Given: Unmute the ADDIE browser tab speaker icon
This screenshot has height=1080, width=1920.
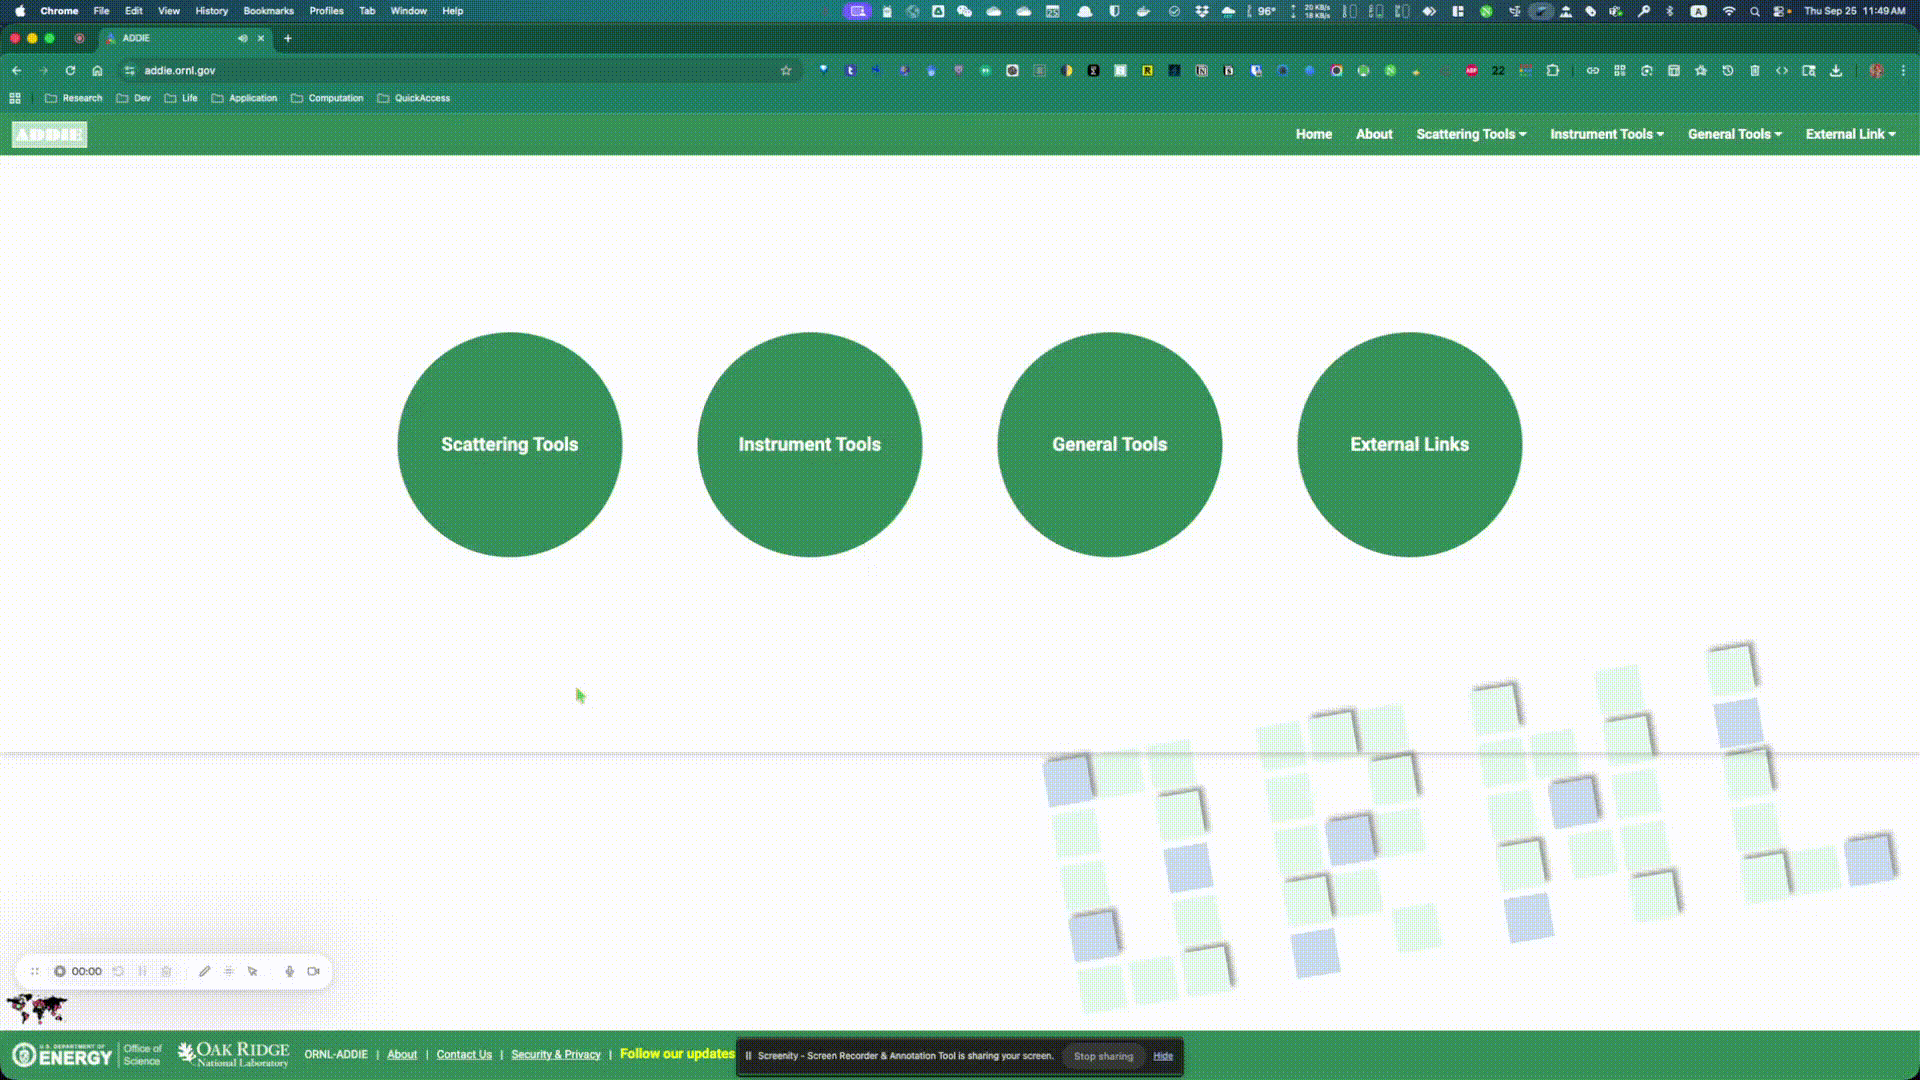Looking at the screenshot, I should 243,38.
